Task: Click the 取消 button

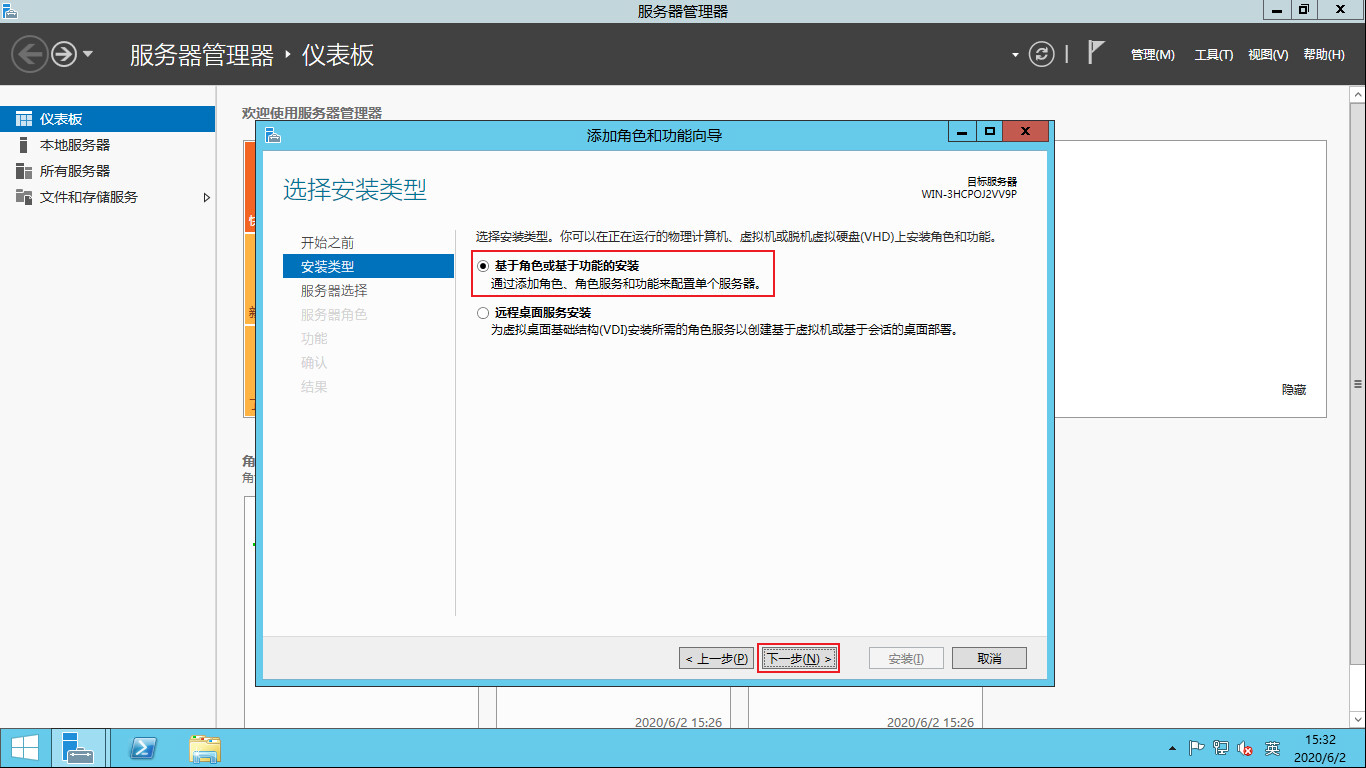Action: pyautogui.click(x=988, y=657)
